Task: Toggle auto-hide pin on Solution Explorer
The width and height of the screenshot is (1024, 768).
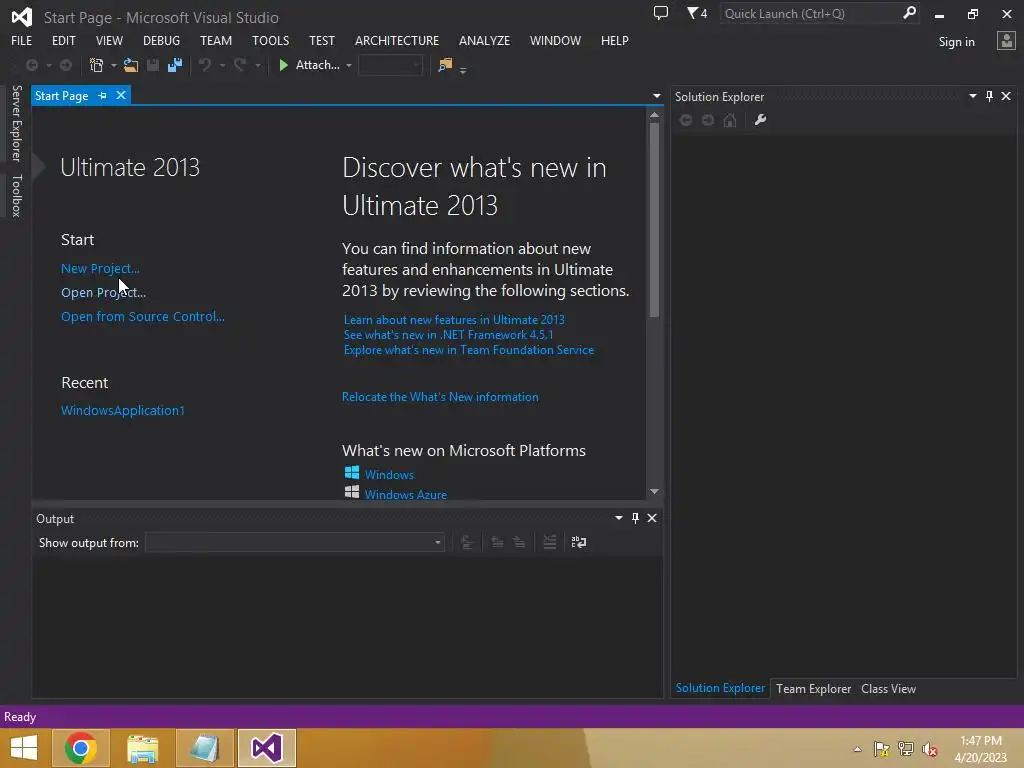Action: point(989,96)
